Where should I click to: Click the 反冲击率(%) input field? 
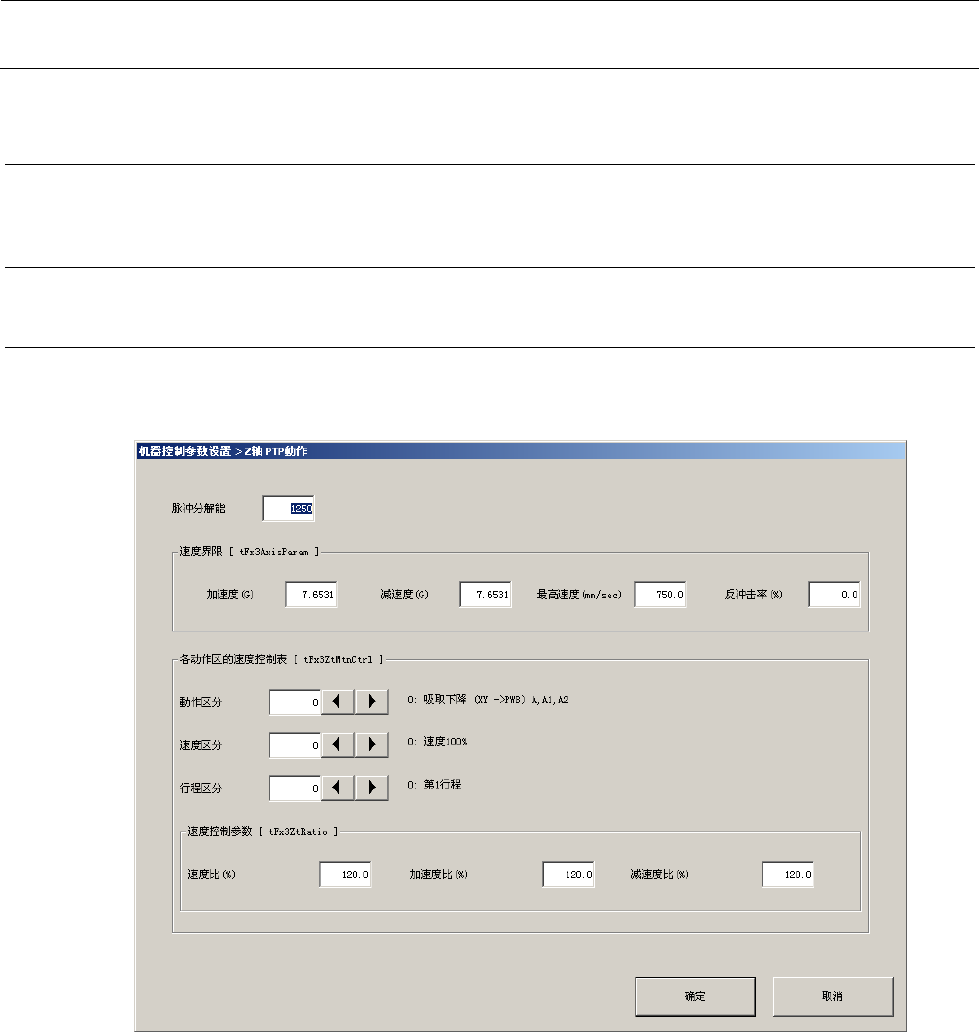[x=834, y=594]
